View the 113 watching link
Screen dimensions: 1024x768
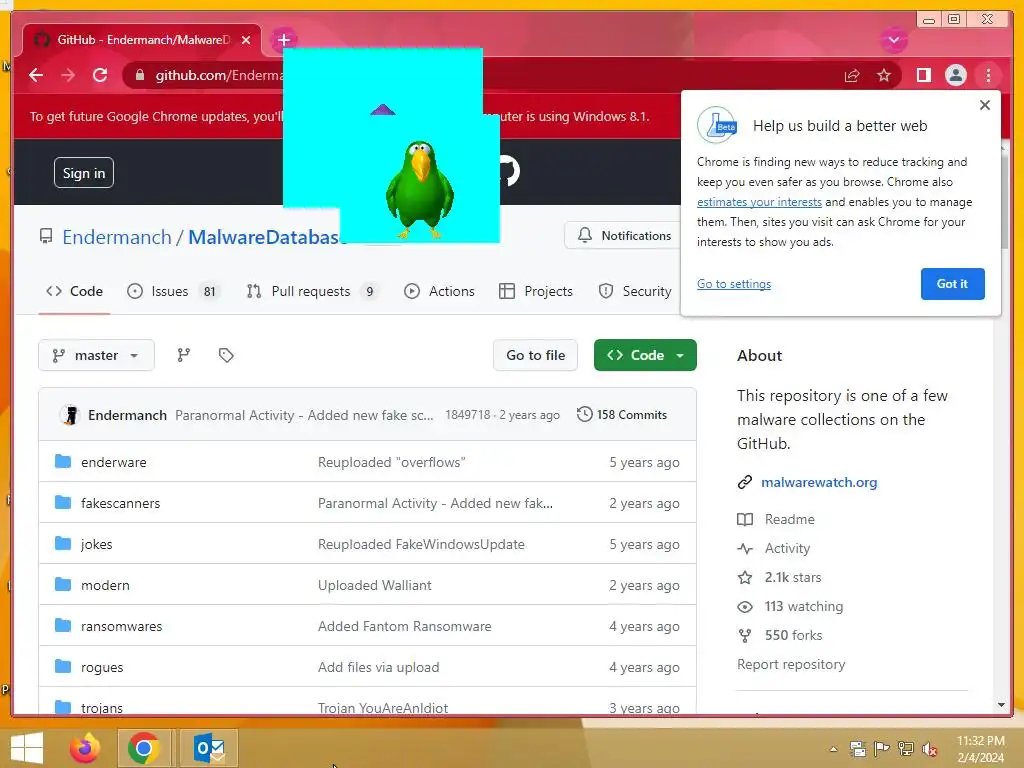790,607
